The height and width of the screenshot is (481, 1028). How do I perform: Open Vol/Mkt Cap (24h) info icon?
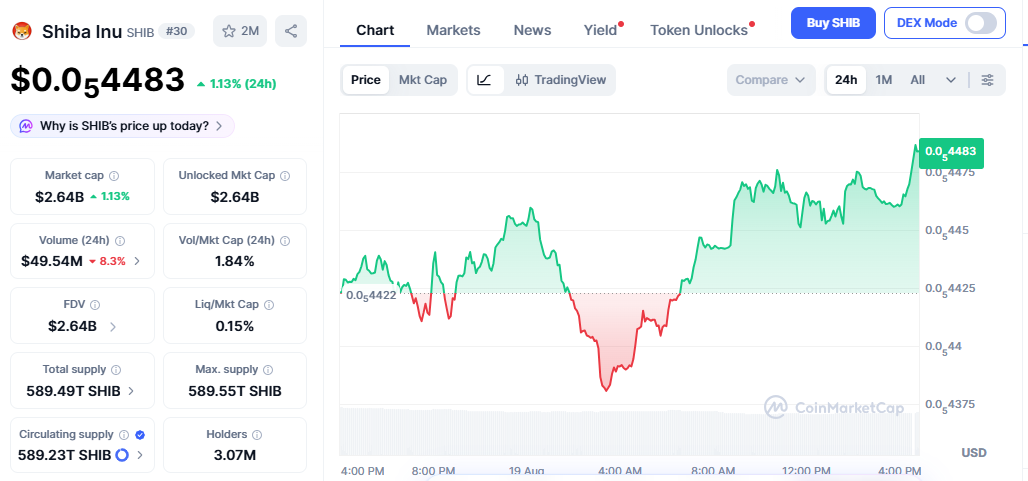(x=285, y=240)
